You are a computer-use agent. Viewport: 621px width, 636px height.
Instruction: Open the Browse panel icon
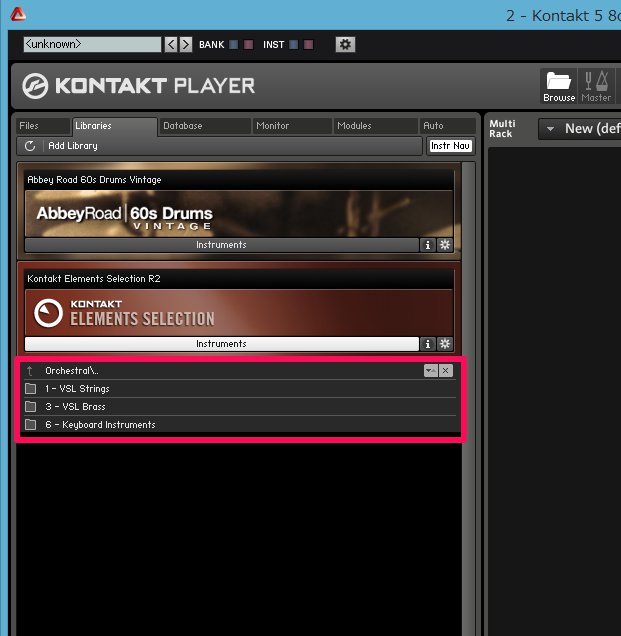click(x=559, y=86)
